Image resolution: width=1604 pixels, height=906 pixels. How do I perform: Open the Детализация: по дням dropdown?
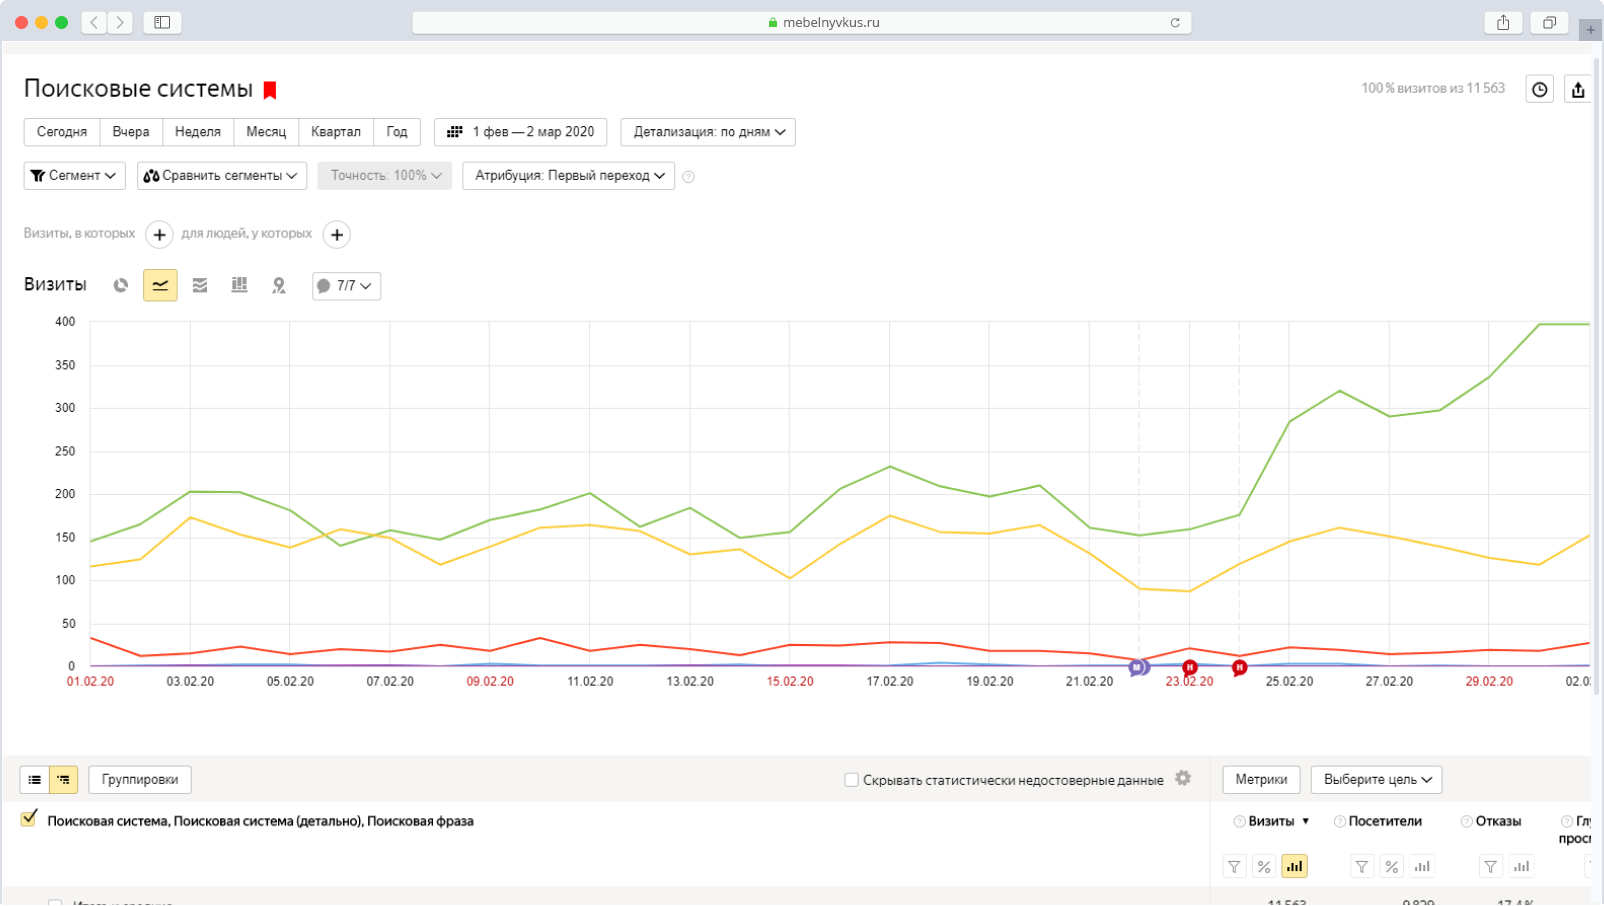pyautogui.click(x=708, y=132)
